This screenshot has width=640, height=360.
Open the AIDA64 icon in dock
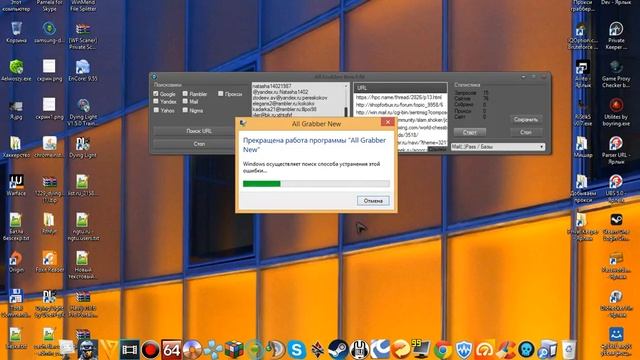(x=171, y=350)
